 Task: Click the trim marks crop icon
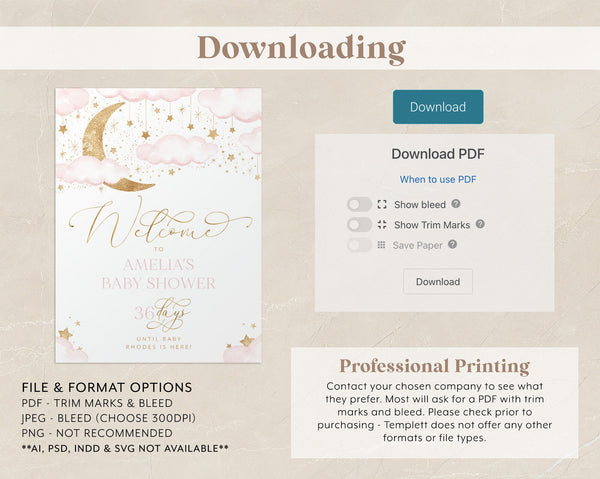382,225
